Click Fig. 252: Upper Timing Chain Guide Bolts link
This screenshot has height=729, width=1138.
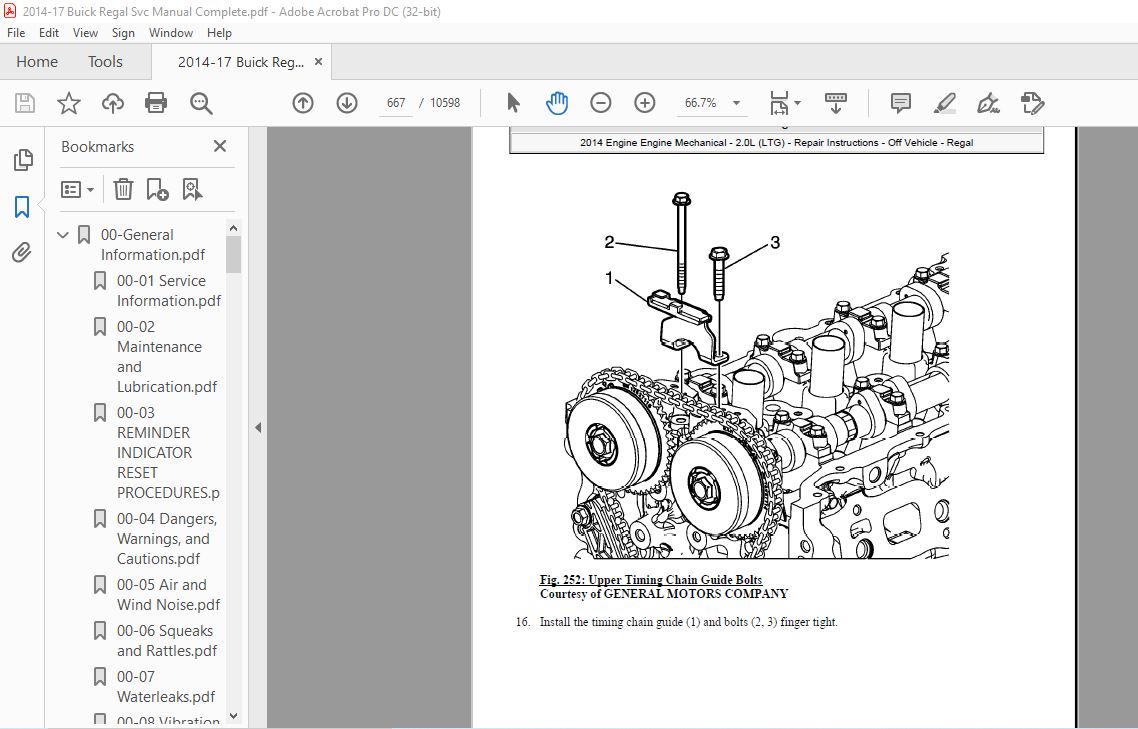pyautogui.click(x=650, y=579)
